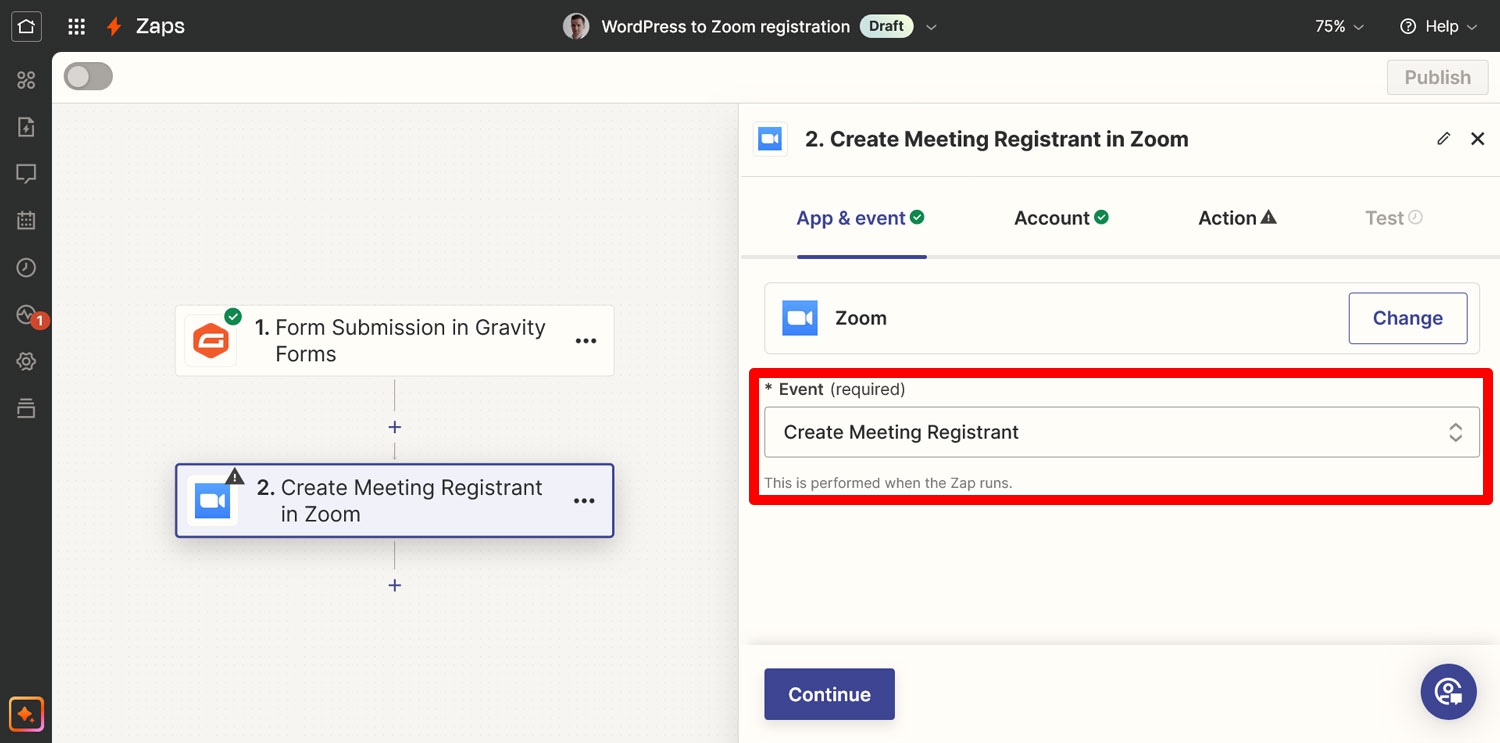Open the Zapier home icon
Viewport: 1500px width, 743px height.
(26, 26)
